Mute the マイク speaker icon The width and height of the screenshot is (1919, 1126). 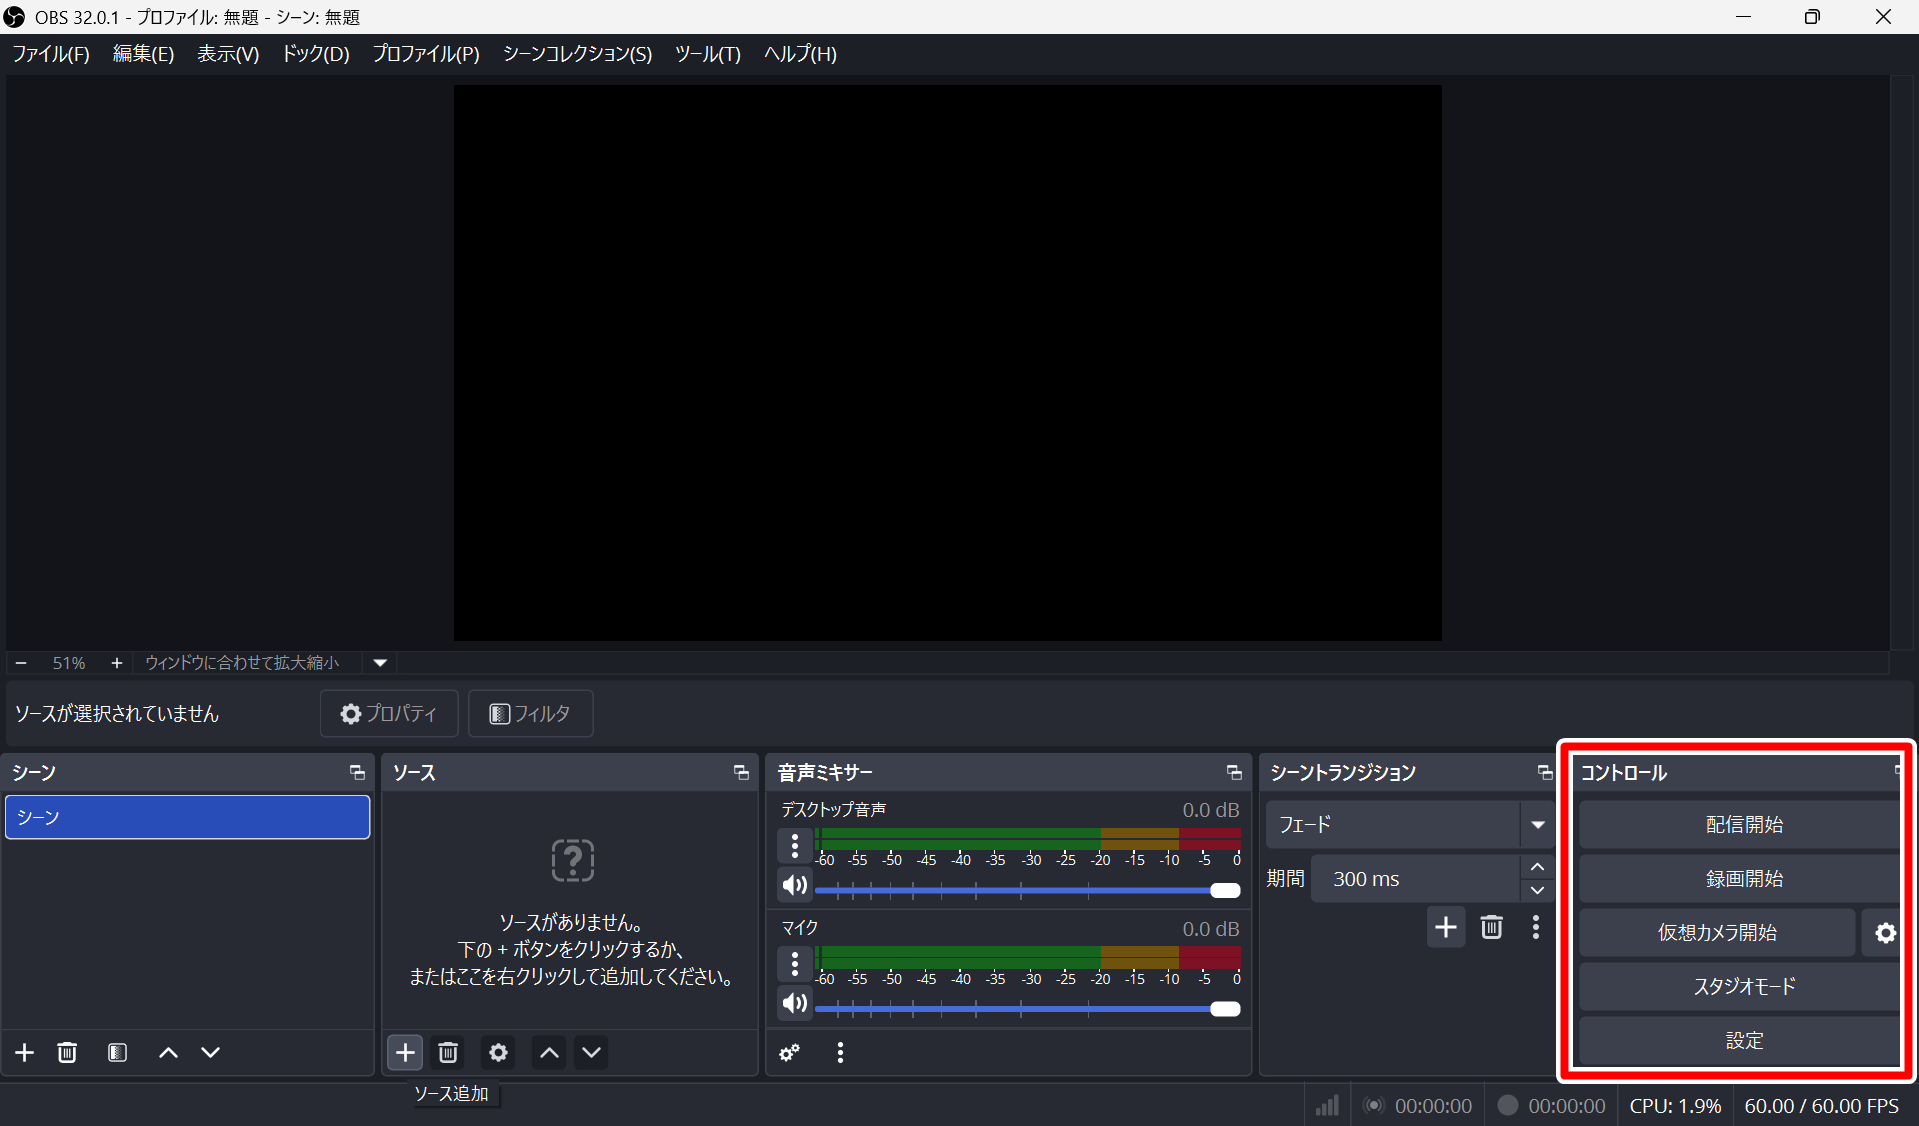795,1003
